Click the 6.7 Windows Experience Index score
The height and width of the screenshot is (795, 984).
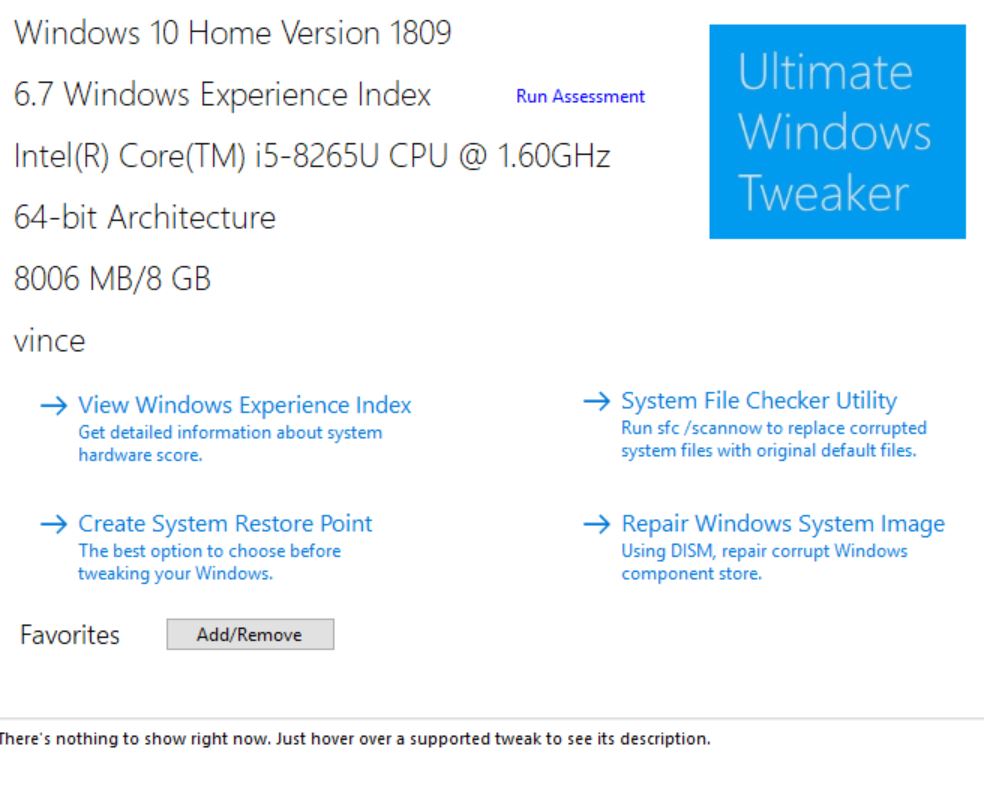[221, 97]
